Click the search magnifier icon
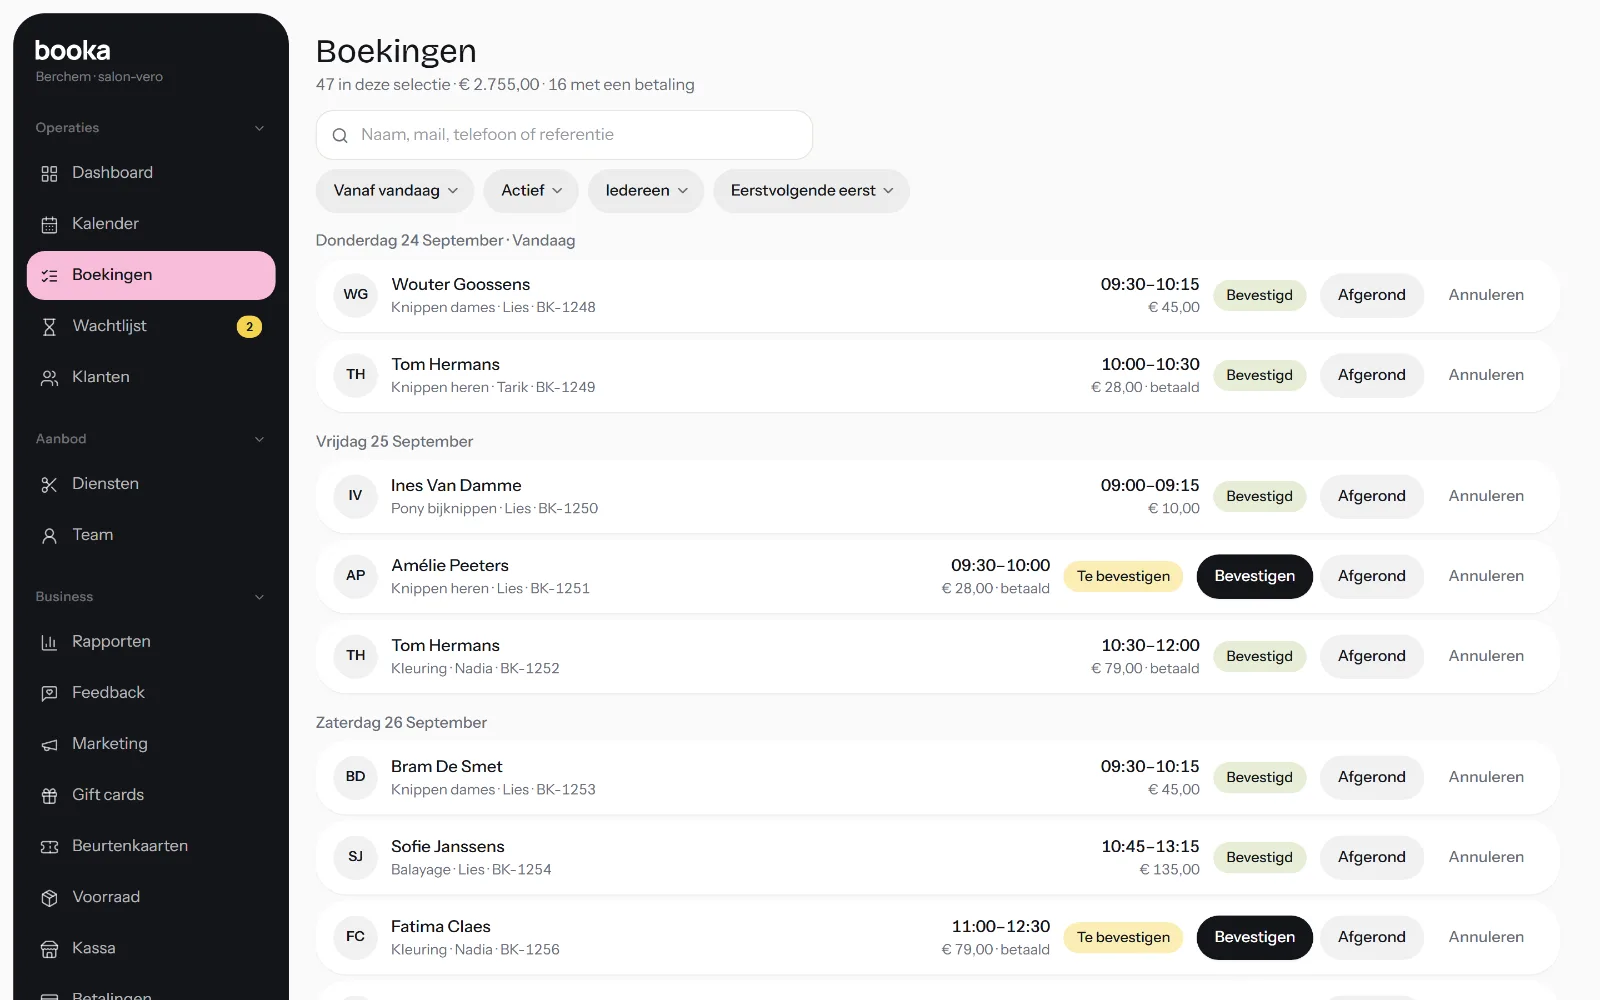Viewport: 1600px width, 1000px height. point(340,135)
